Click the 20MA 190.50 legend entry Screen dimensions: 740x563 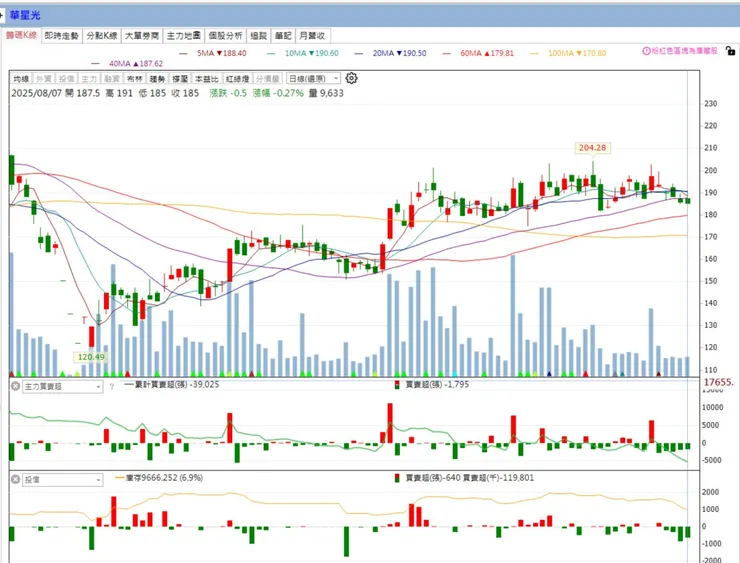tap(391, 53)
